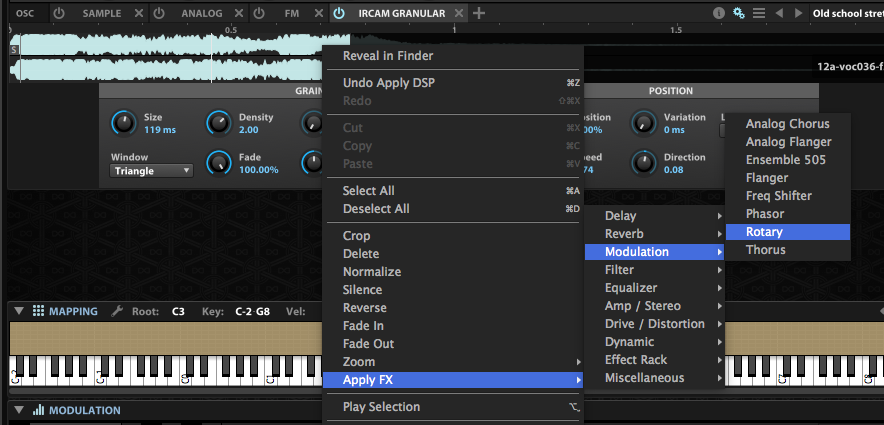The height and width of the screenshot is (425, 884).
Task: Close the SAMPLE oscillator tab
Action: (x=139, y=14)
